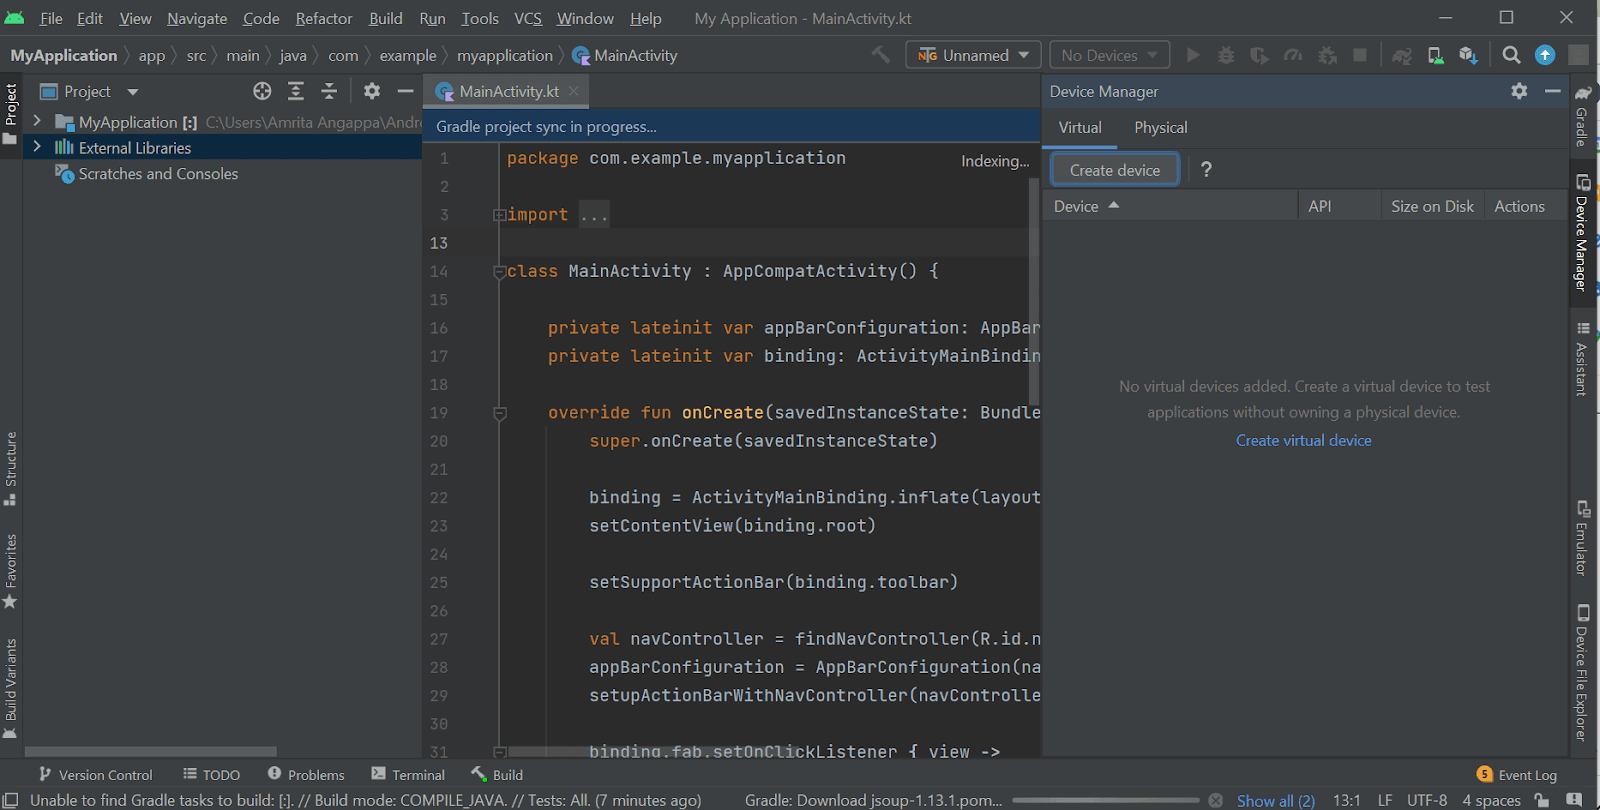The image size is (1600, 810).
Task: Expand the MyApplication tree node
Action: coord(37,121)
